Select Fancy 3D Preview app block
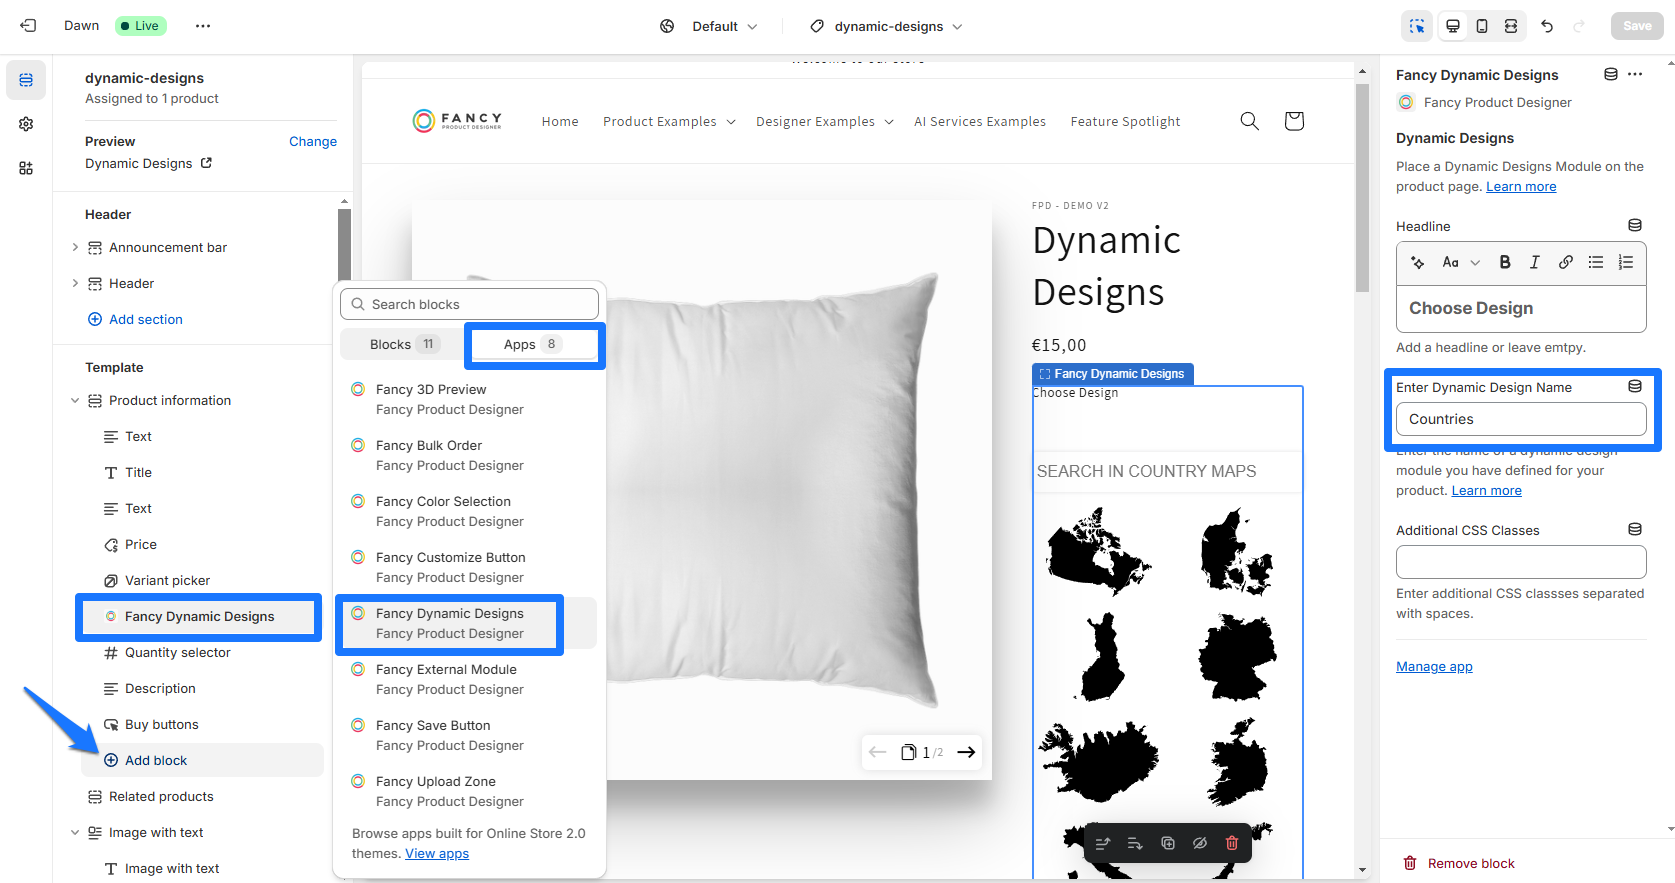The height and width of the screenshot is (883, 1675). pos(469,399)
